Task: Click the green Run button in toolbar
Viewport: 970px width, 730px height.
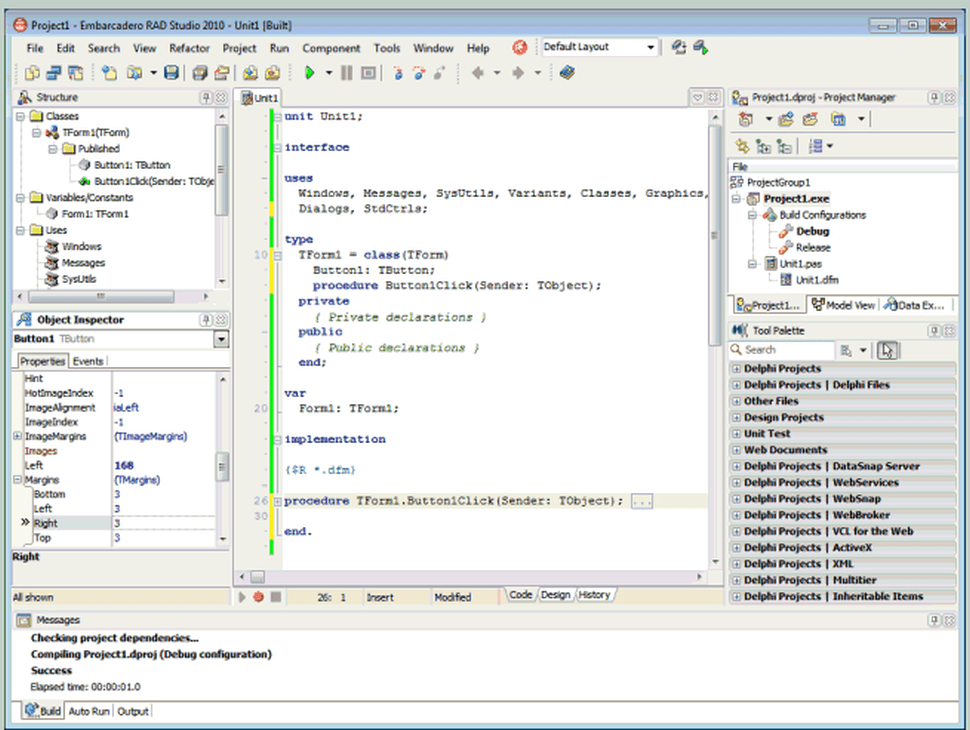Action: click(x=310, y=73)
